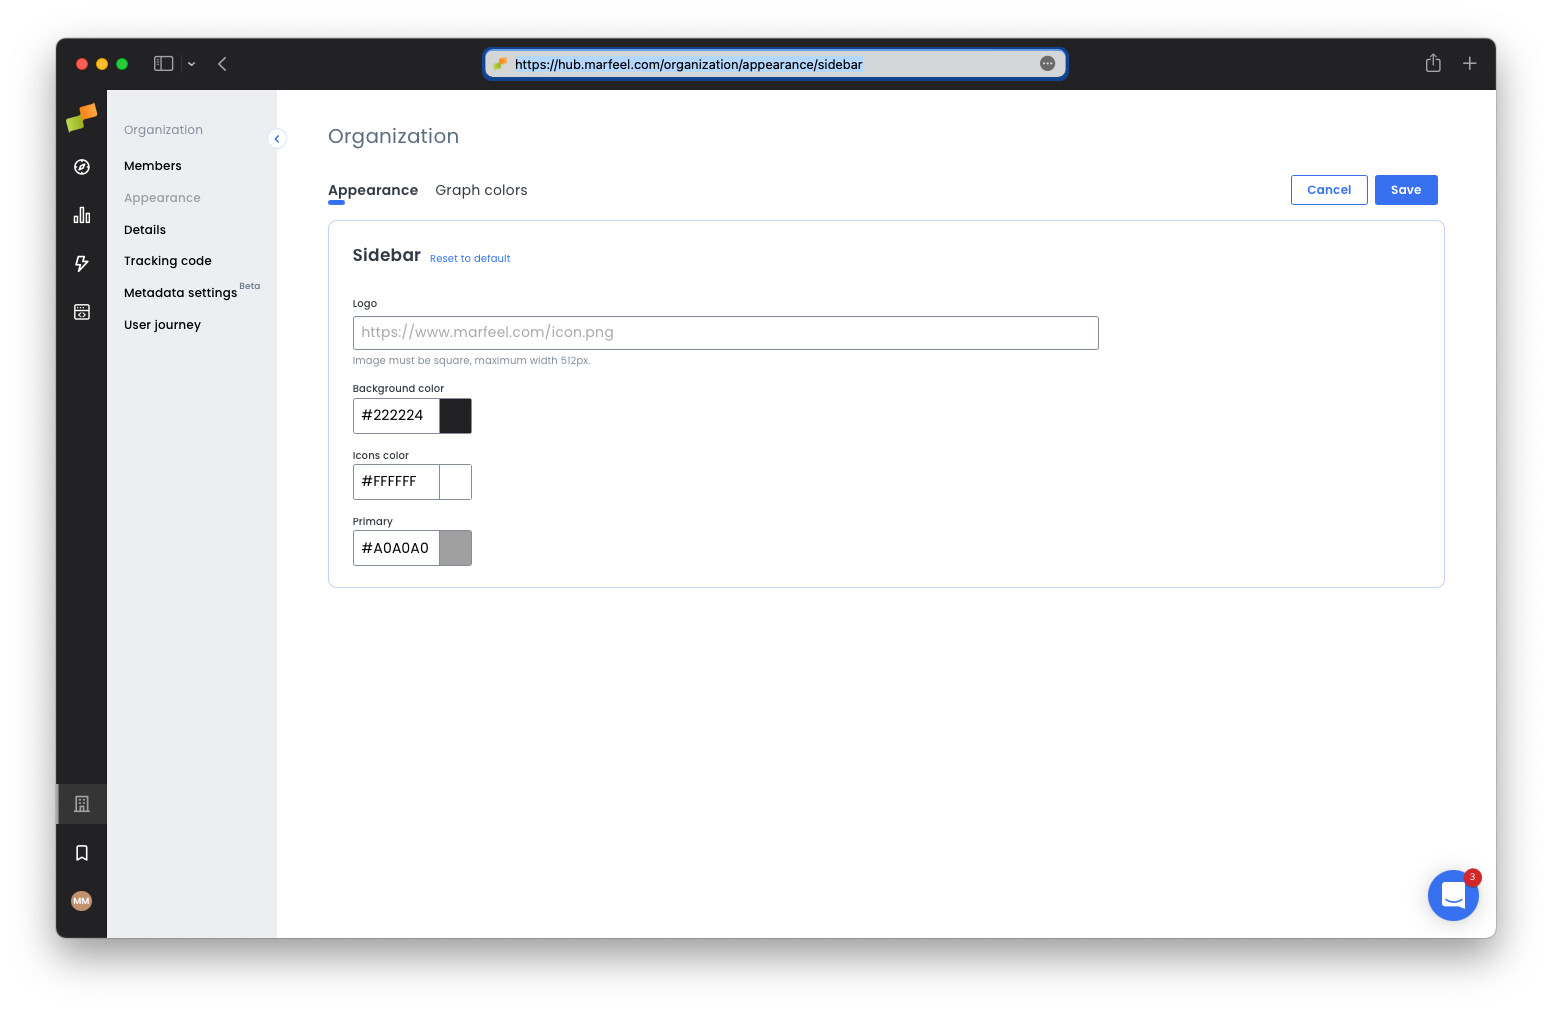Save the sidebar appearance changes
The height and width of the screenshot is (1012, 1552).
coord(1405,190)
